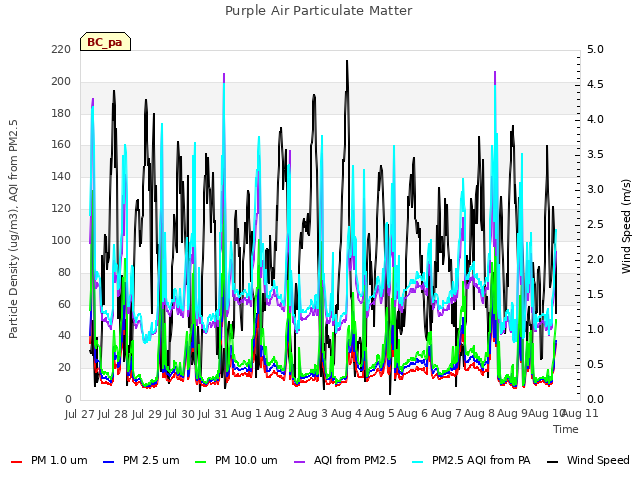Screen dimensions: 640x480
Task: Click the 4.5 wind speed tick label
Action: point(595,84)
